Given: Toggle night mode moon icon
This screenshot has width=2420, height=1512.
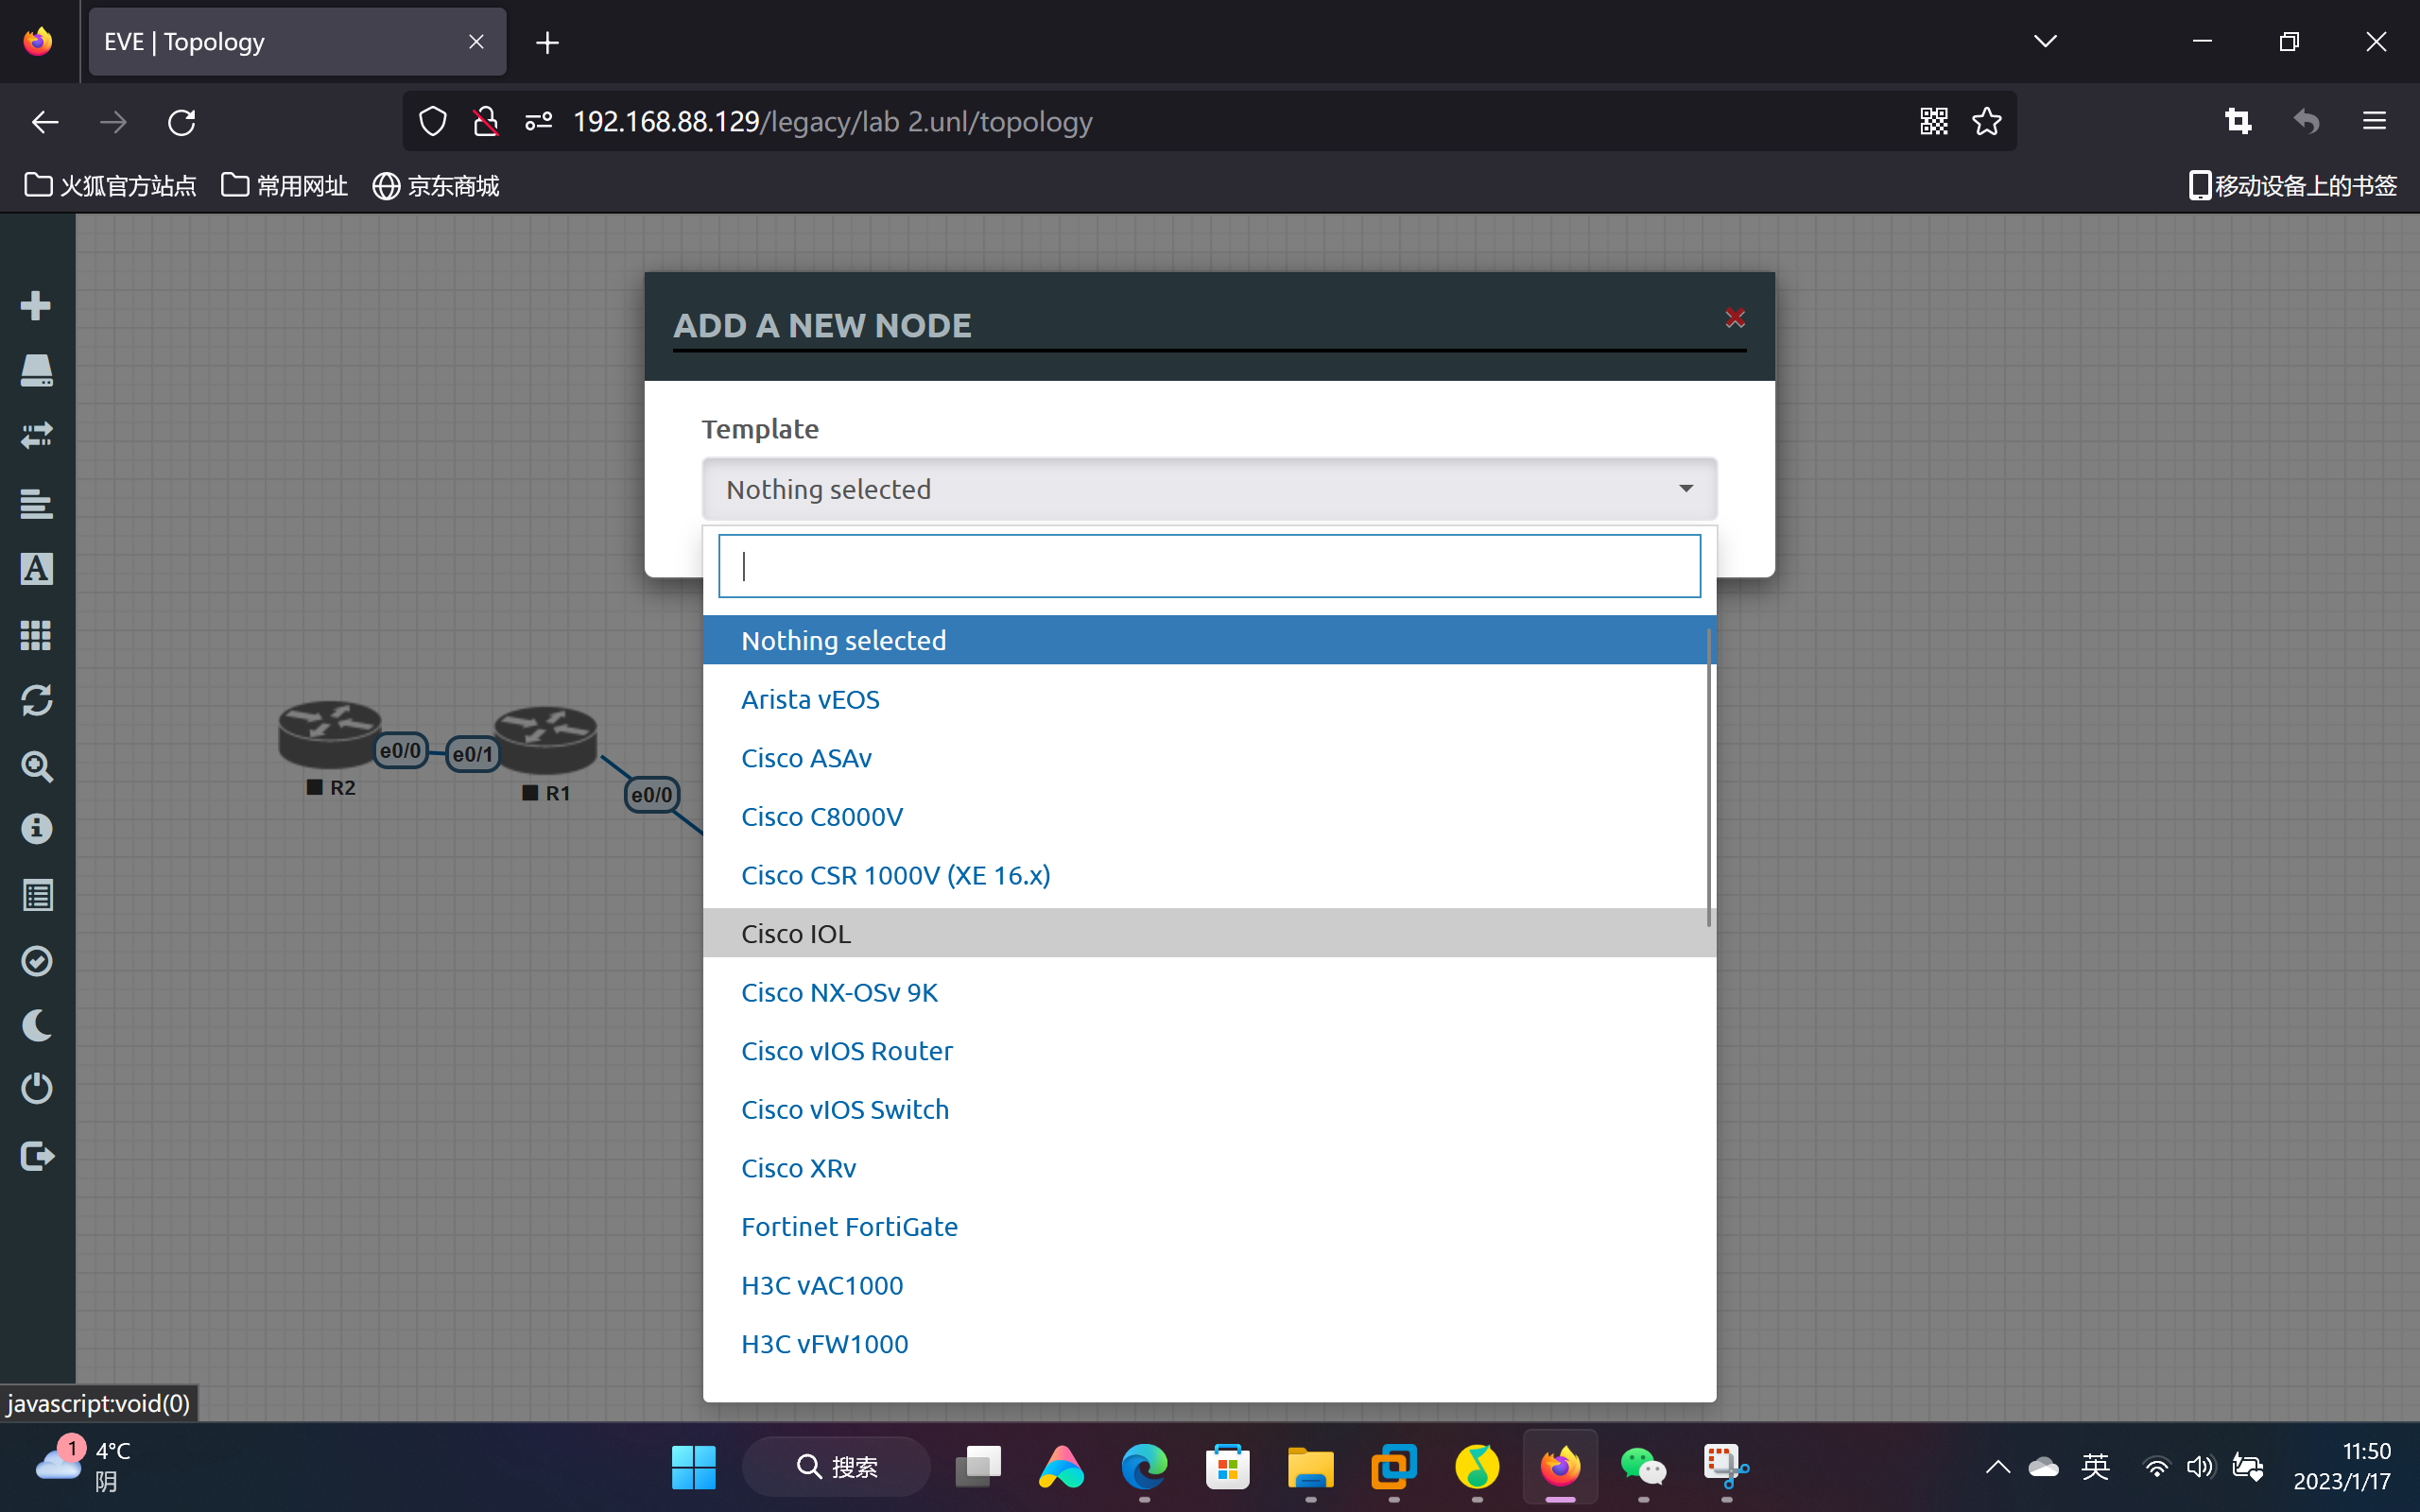Looking at the screenshot, I should point(36,1026).
